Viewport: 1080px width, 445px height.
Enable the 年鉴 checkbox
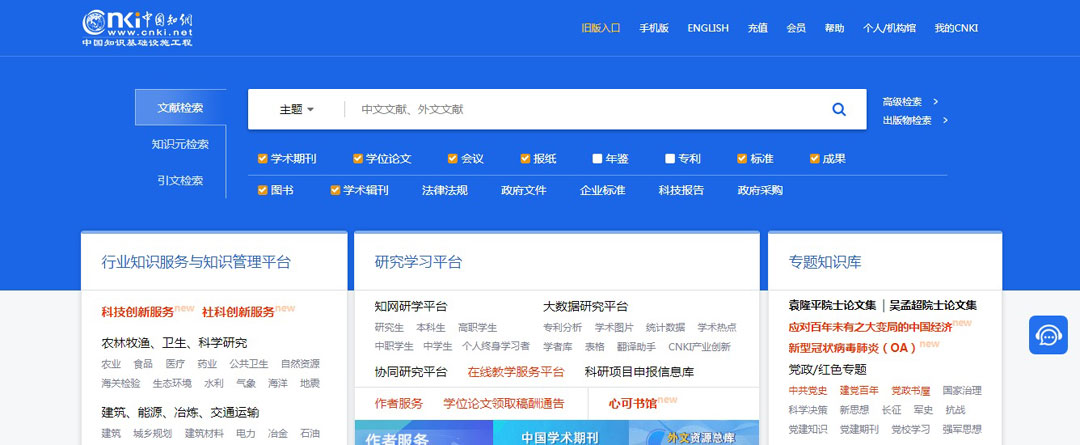click(597, 158)
